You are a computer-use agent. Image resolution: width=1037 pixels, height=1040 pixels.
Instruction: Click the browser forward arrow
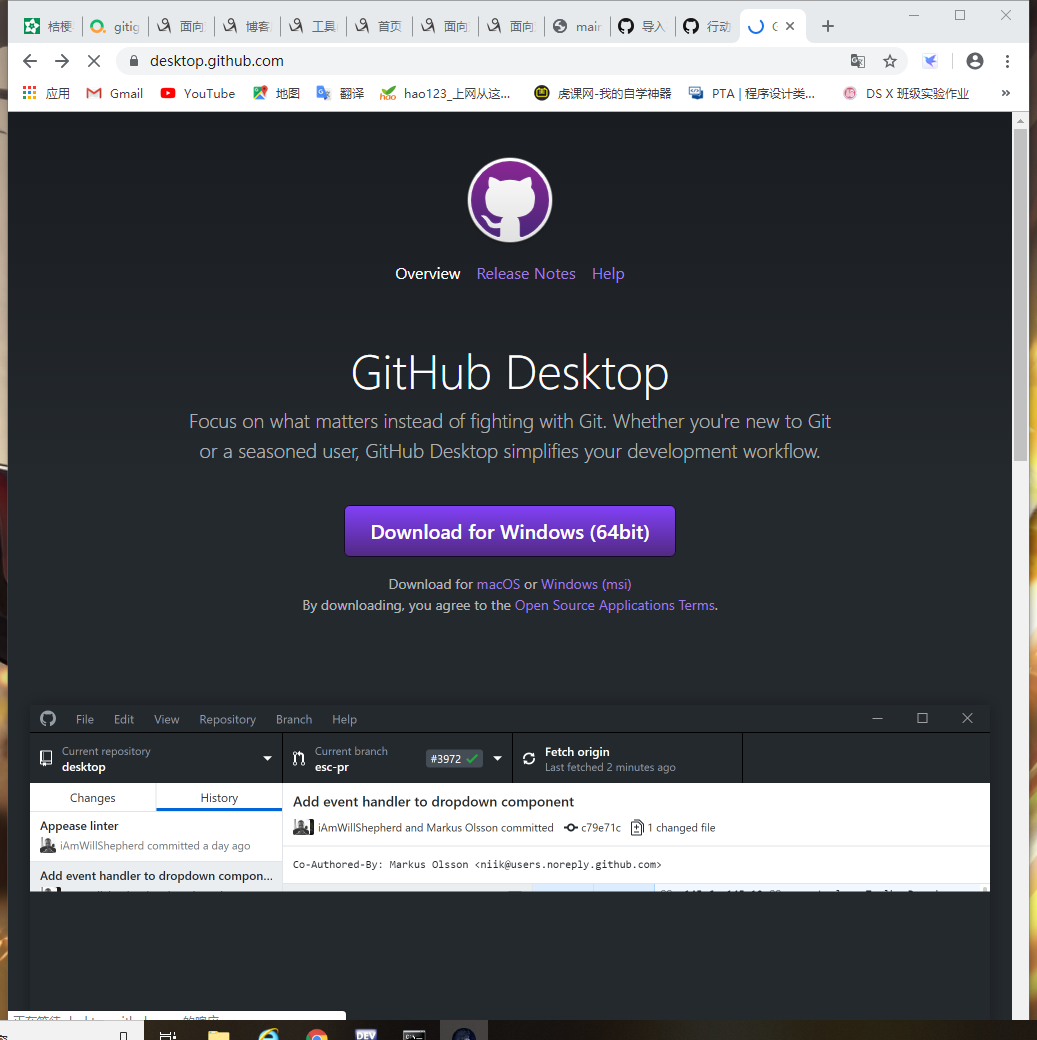tap(62, 61)
